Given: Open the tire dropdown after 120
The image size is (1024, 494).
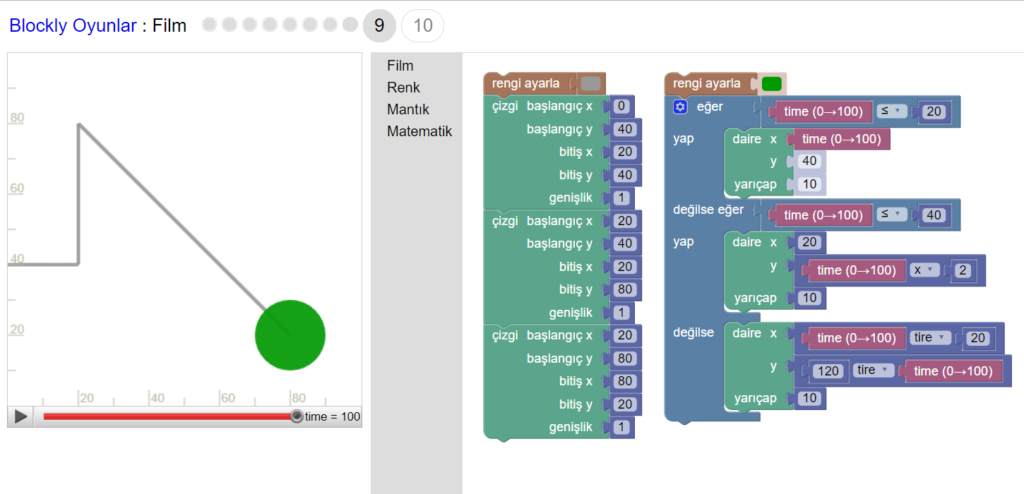Looking at the screenshot, I should [872, 371].
